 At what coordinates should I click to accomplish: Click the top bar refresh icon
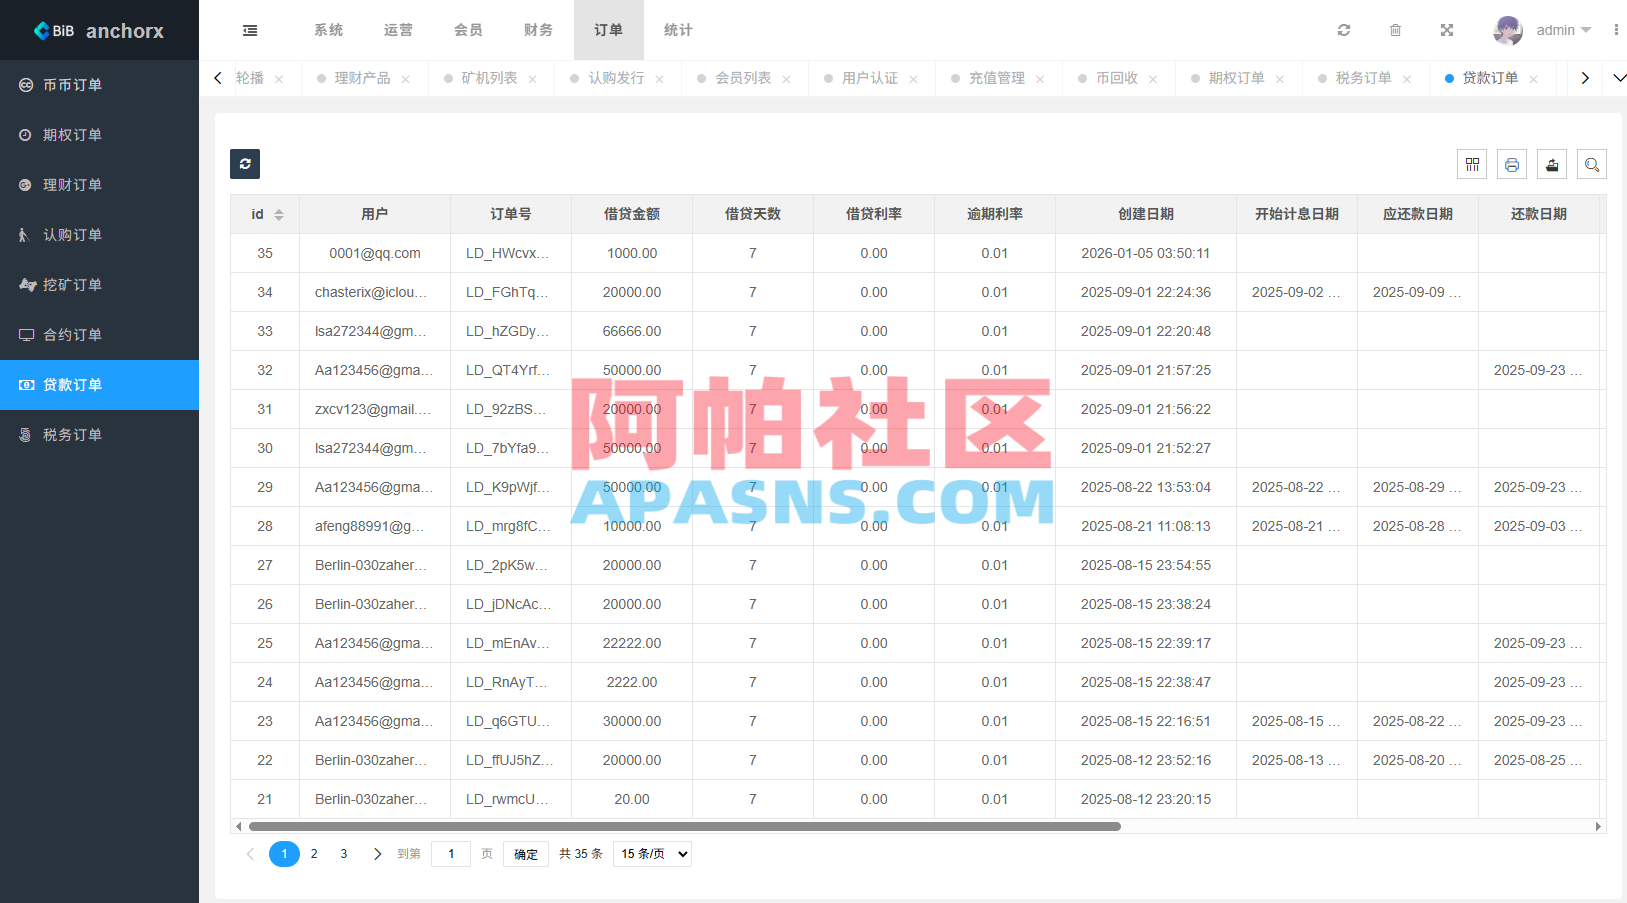click(x=1344, y=30)
